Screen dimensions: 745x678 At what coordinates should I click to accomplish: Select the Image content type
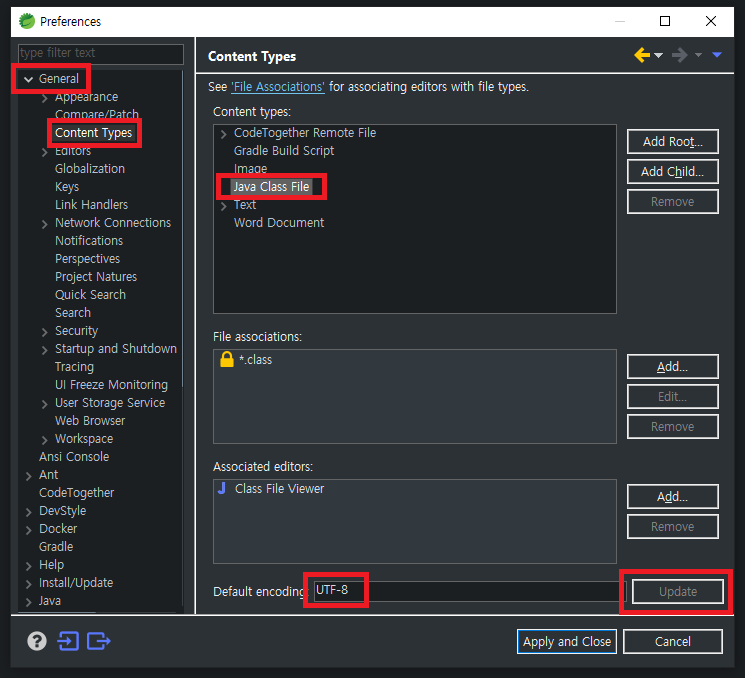(x=250, y=169)
